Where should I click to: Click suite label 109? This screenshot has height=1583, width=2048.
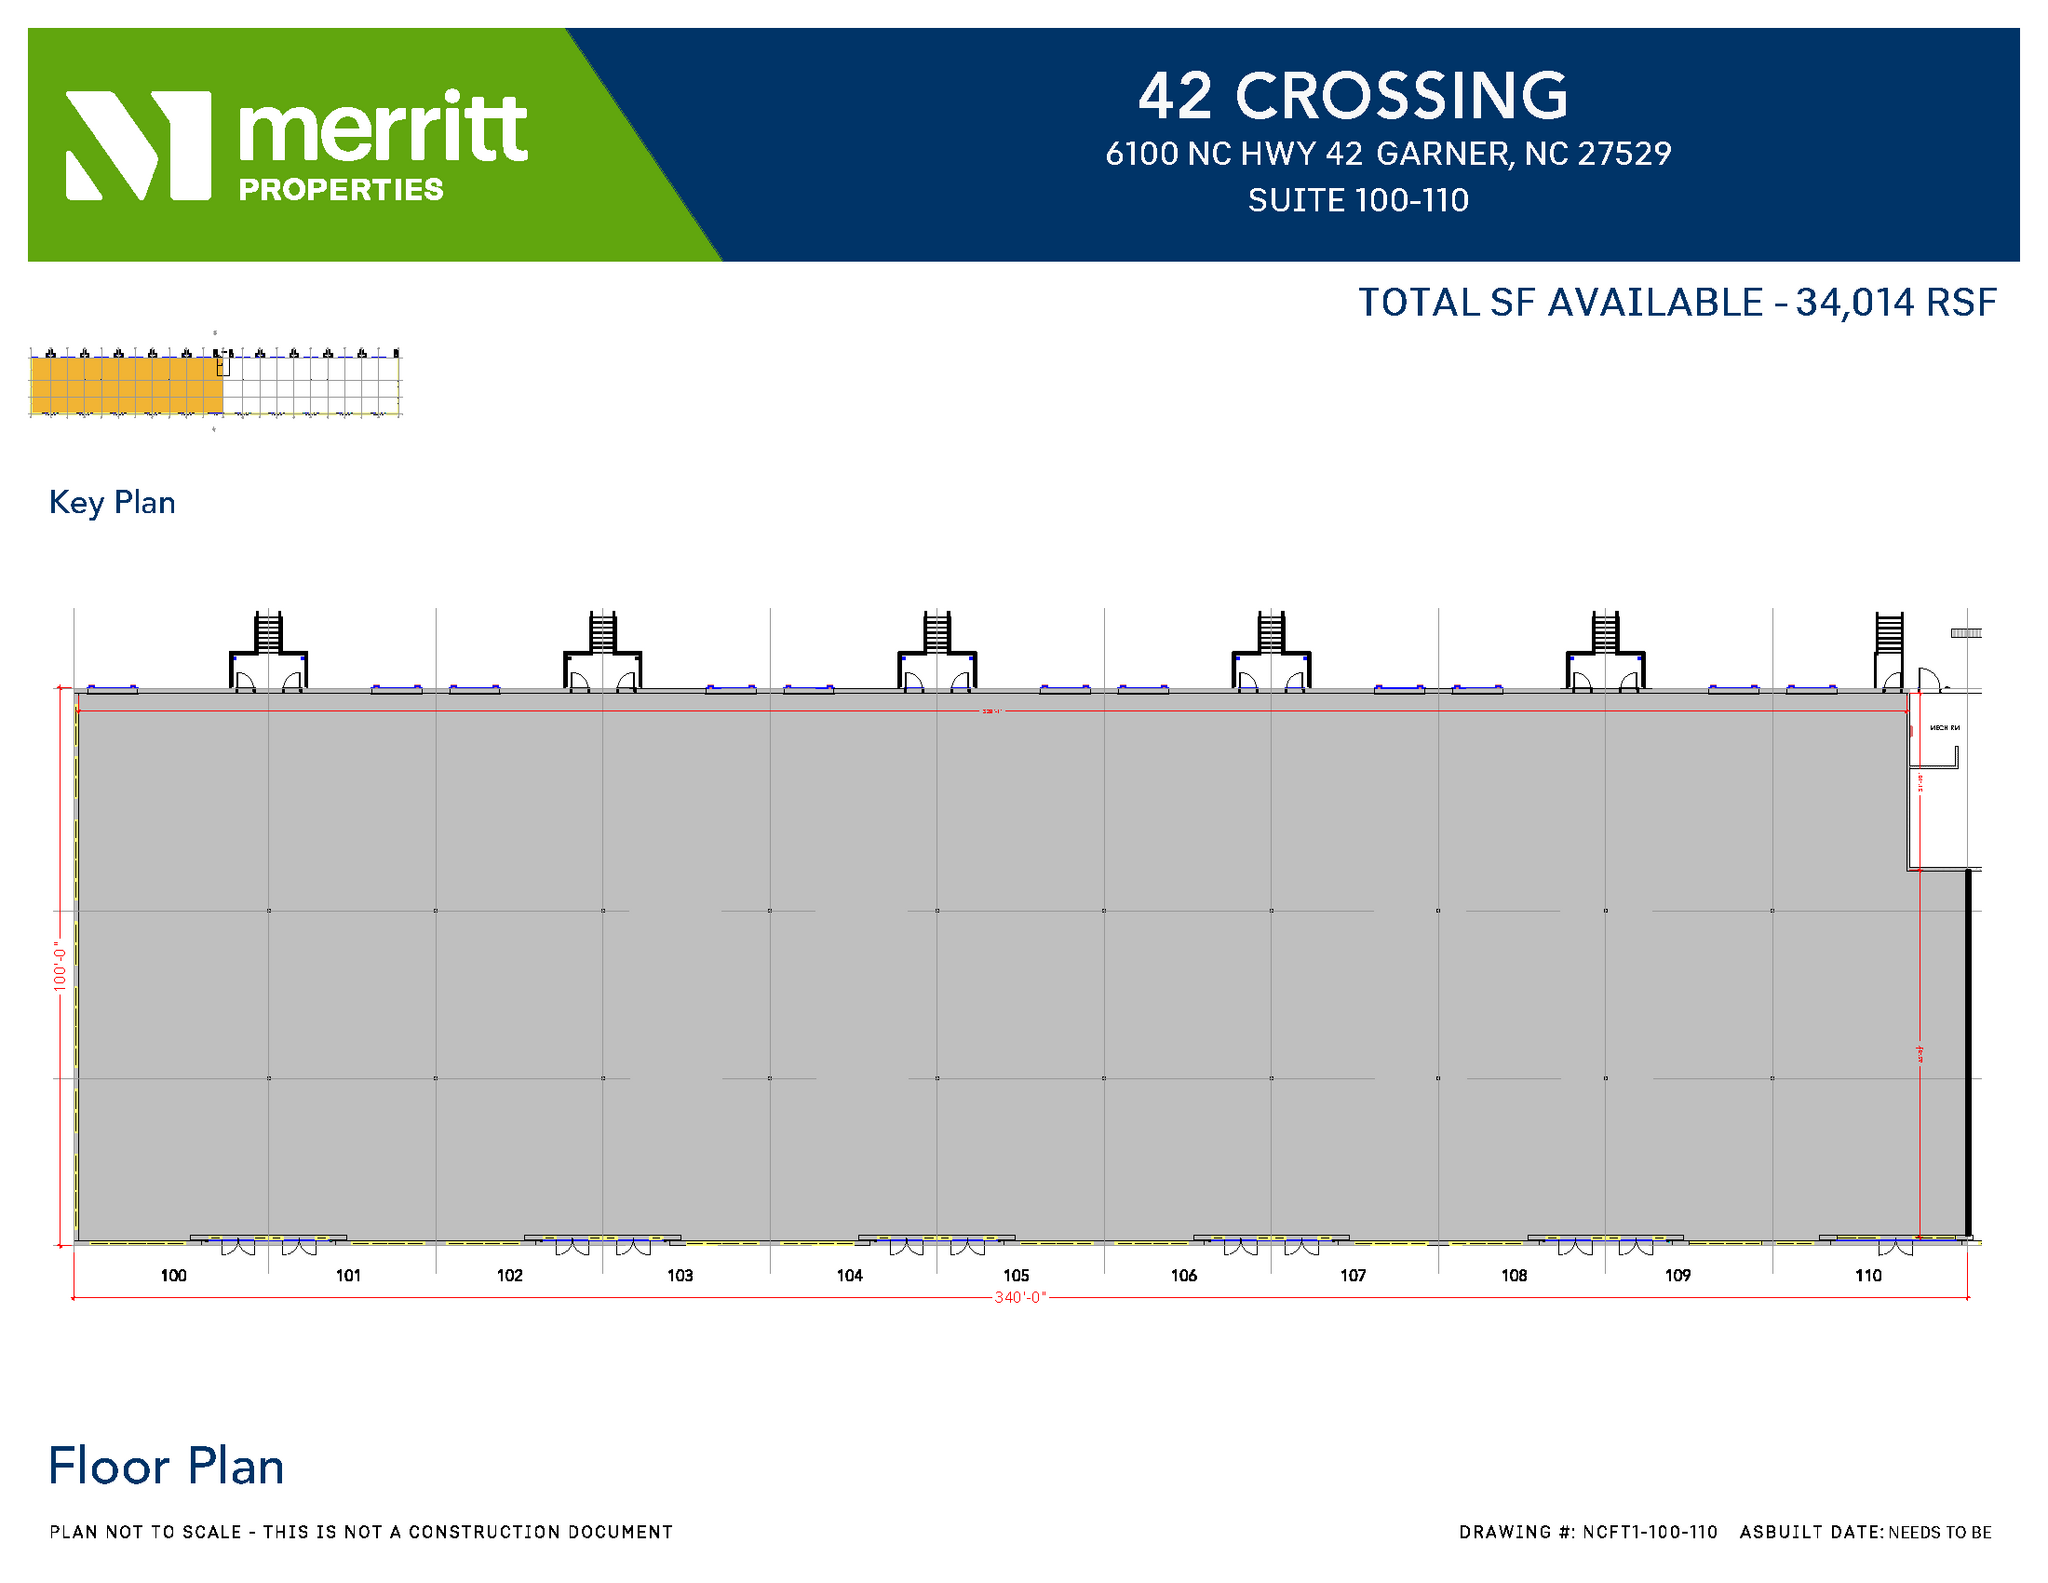click(1678, 1275)
